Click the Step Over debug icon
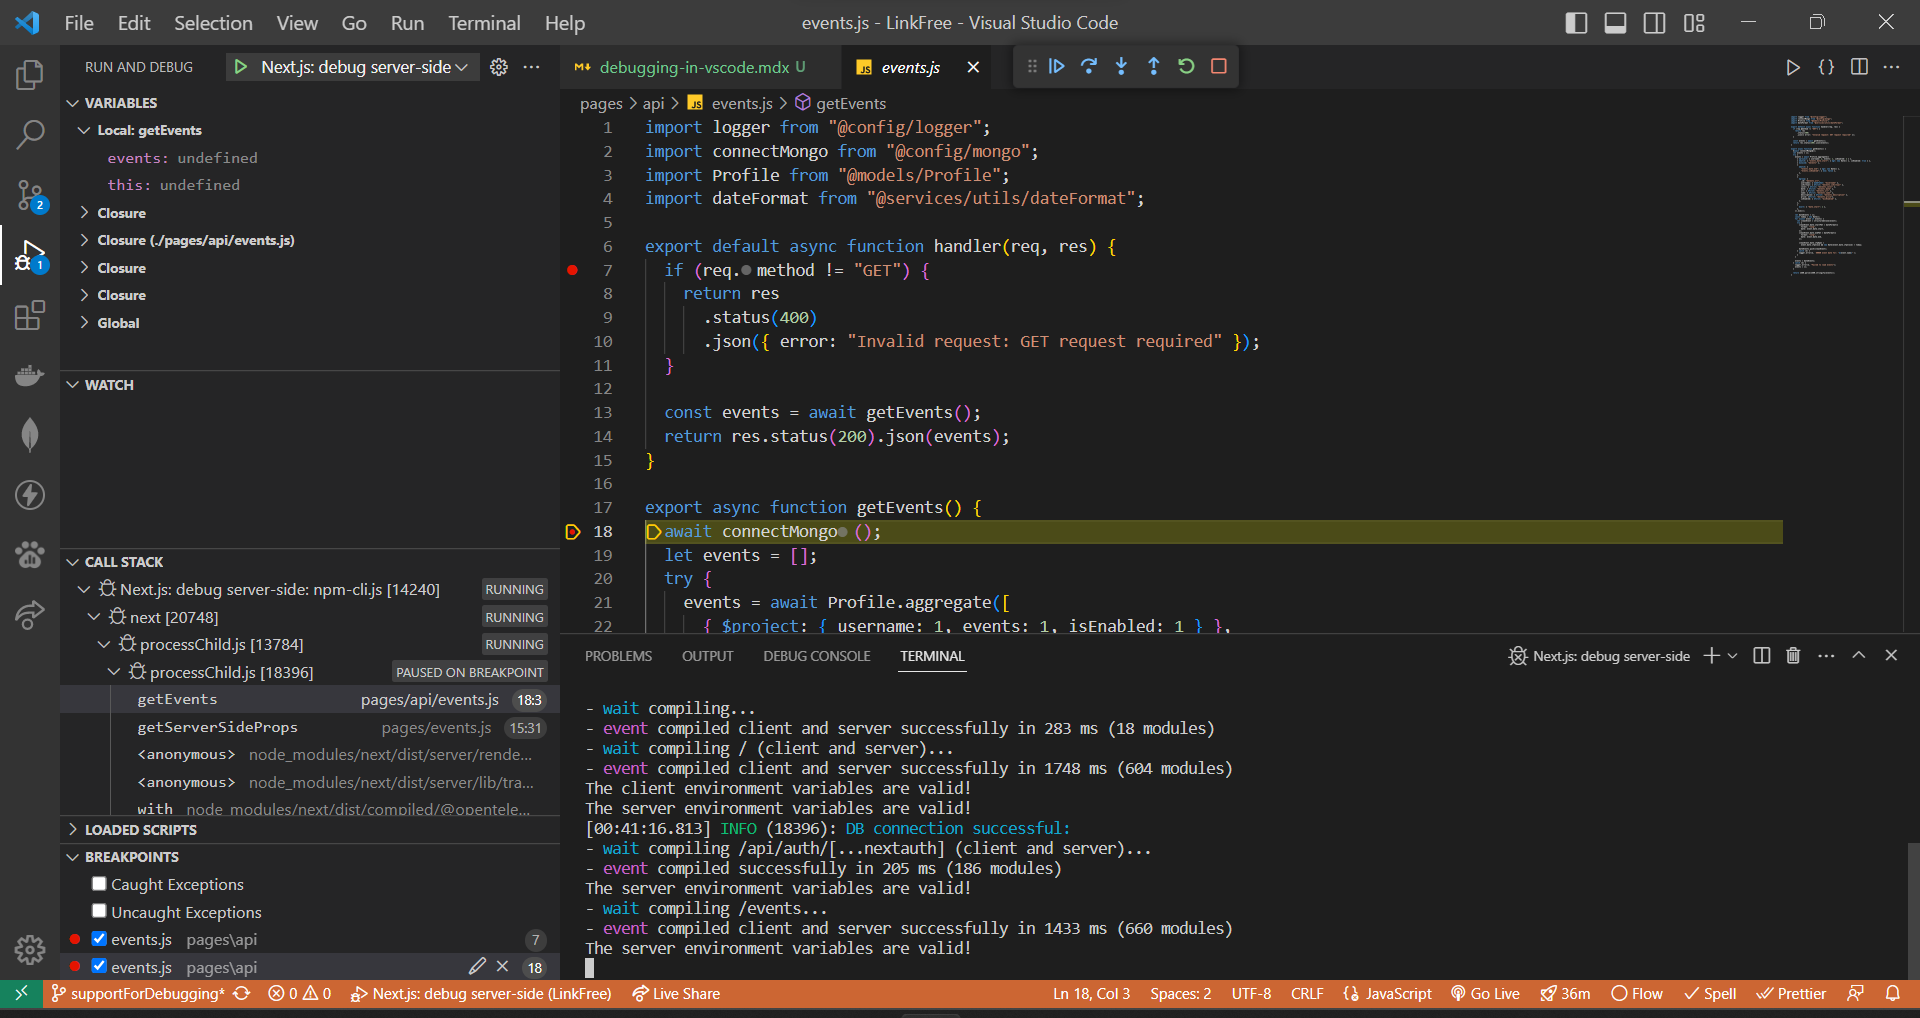 pos(1090,66)
